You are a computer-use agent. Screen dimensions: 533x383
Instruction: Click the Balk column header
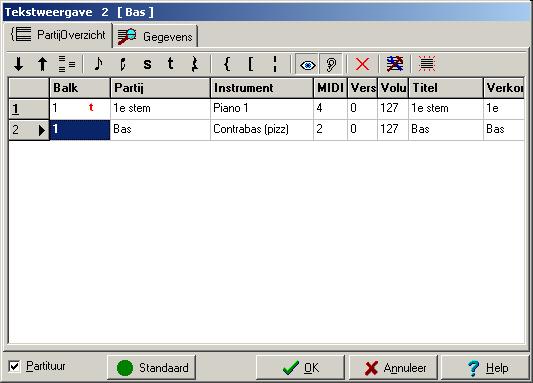pyautogui.click(x=80, y=88)
